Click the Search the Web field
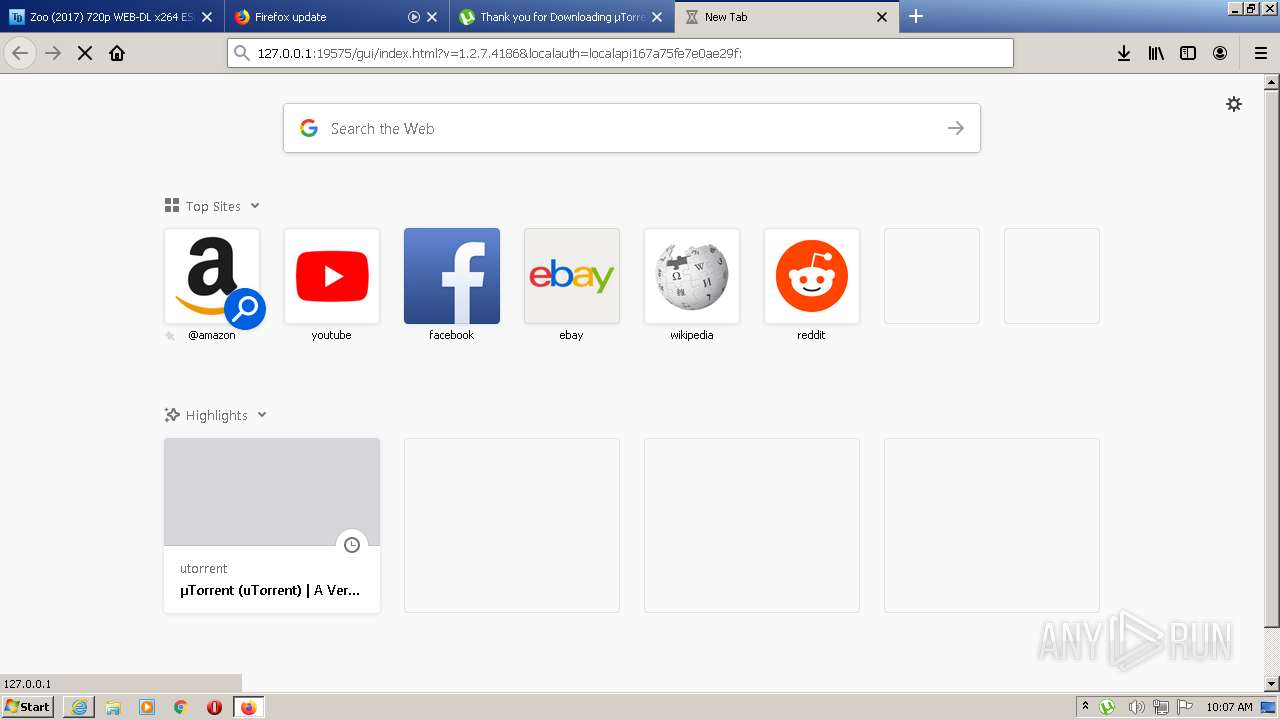The width and height of the screenshot is (1280, 720). pos(632,128)
